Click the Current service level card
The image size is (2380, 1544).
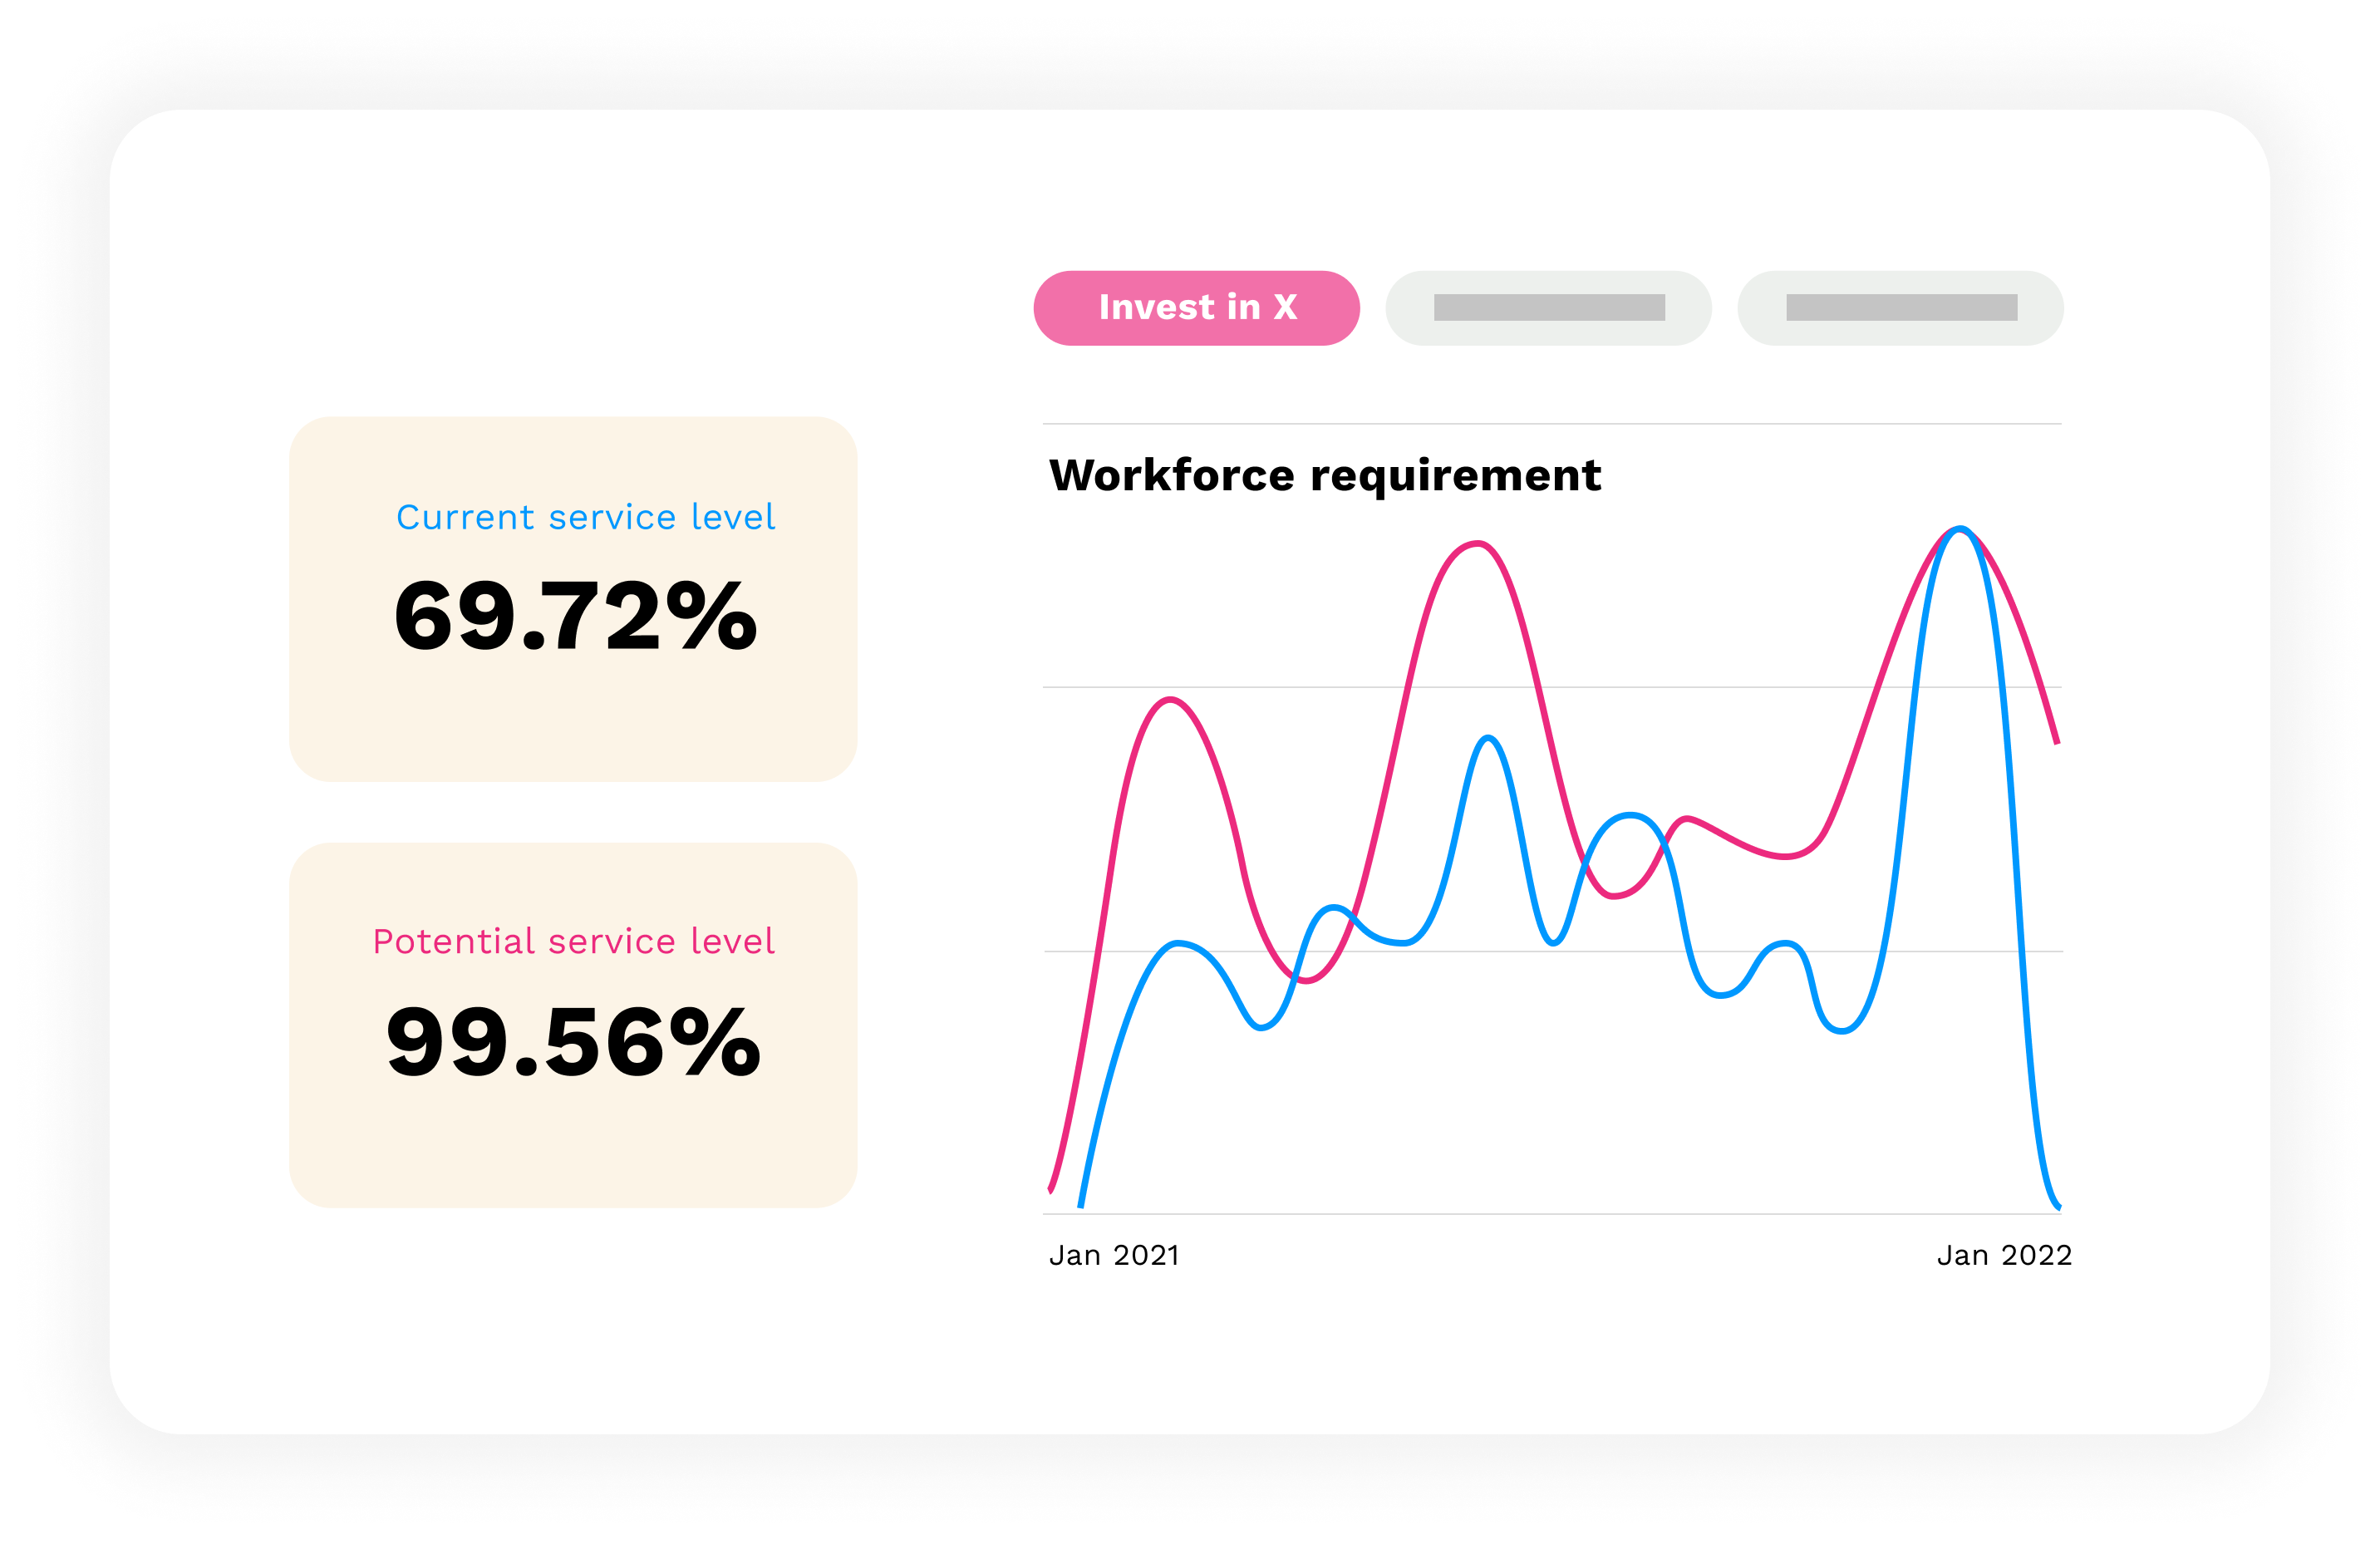pos(573,598)
